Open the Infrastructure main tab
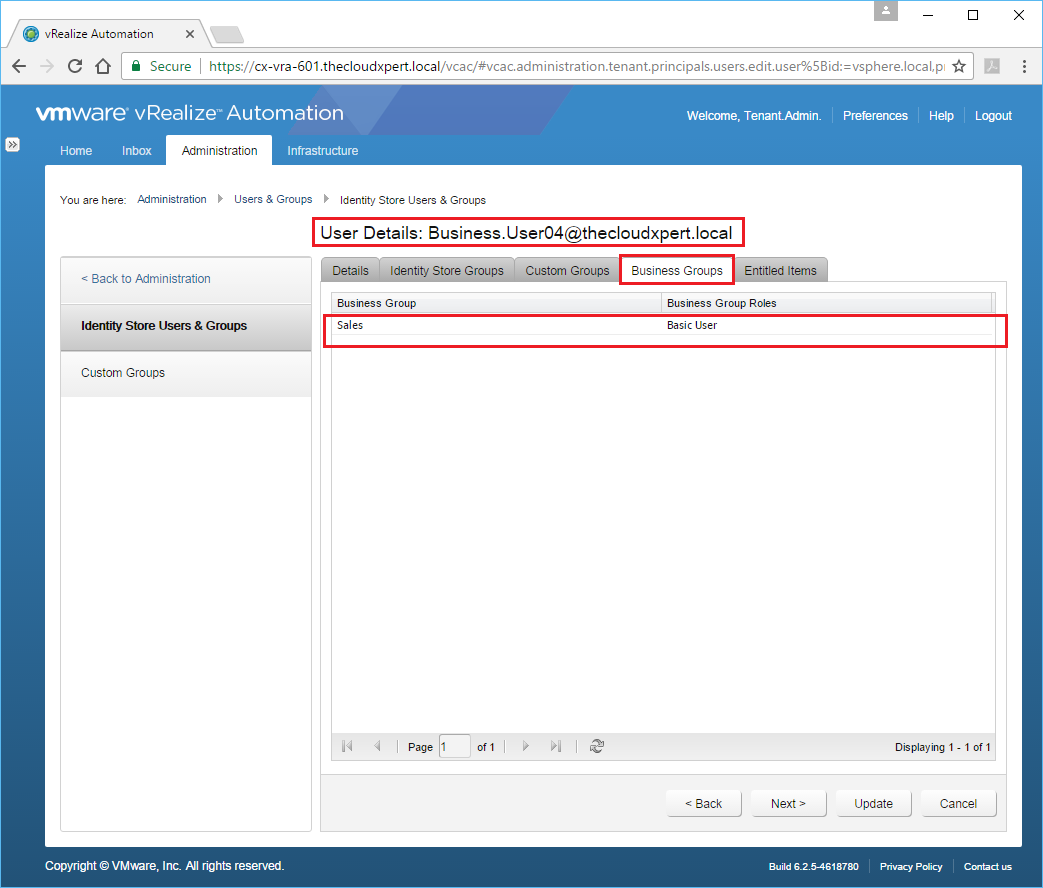This screenshot has height=888, width=1043. [322, 151]
